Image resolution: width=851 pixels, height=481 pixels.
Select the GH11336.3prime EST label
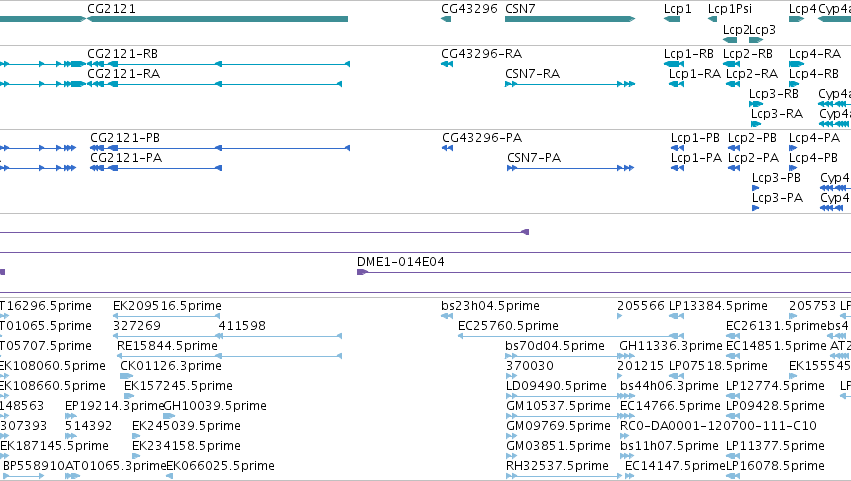tap(671, 346)
